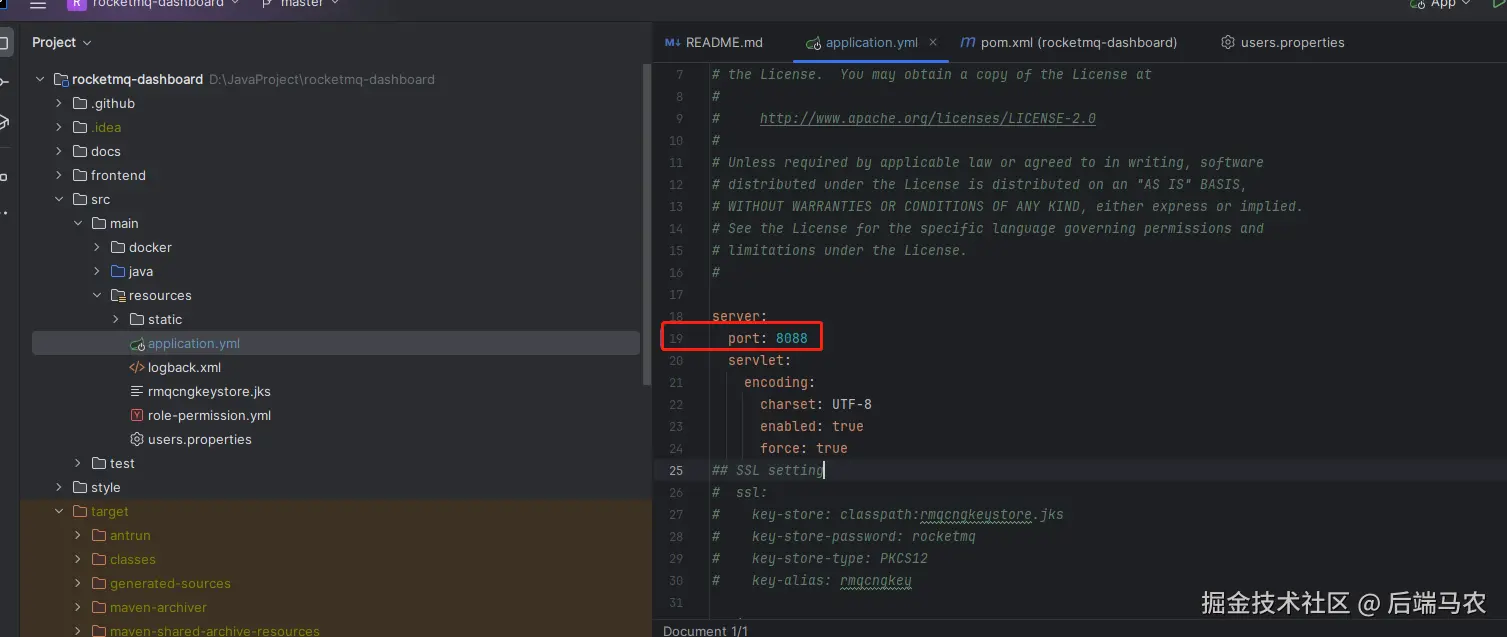
Task: Open the rocketmq-dashboard project selector dropdown
Action: tap(154, 4)
